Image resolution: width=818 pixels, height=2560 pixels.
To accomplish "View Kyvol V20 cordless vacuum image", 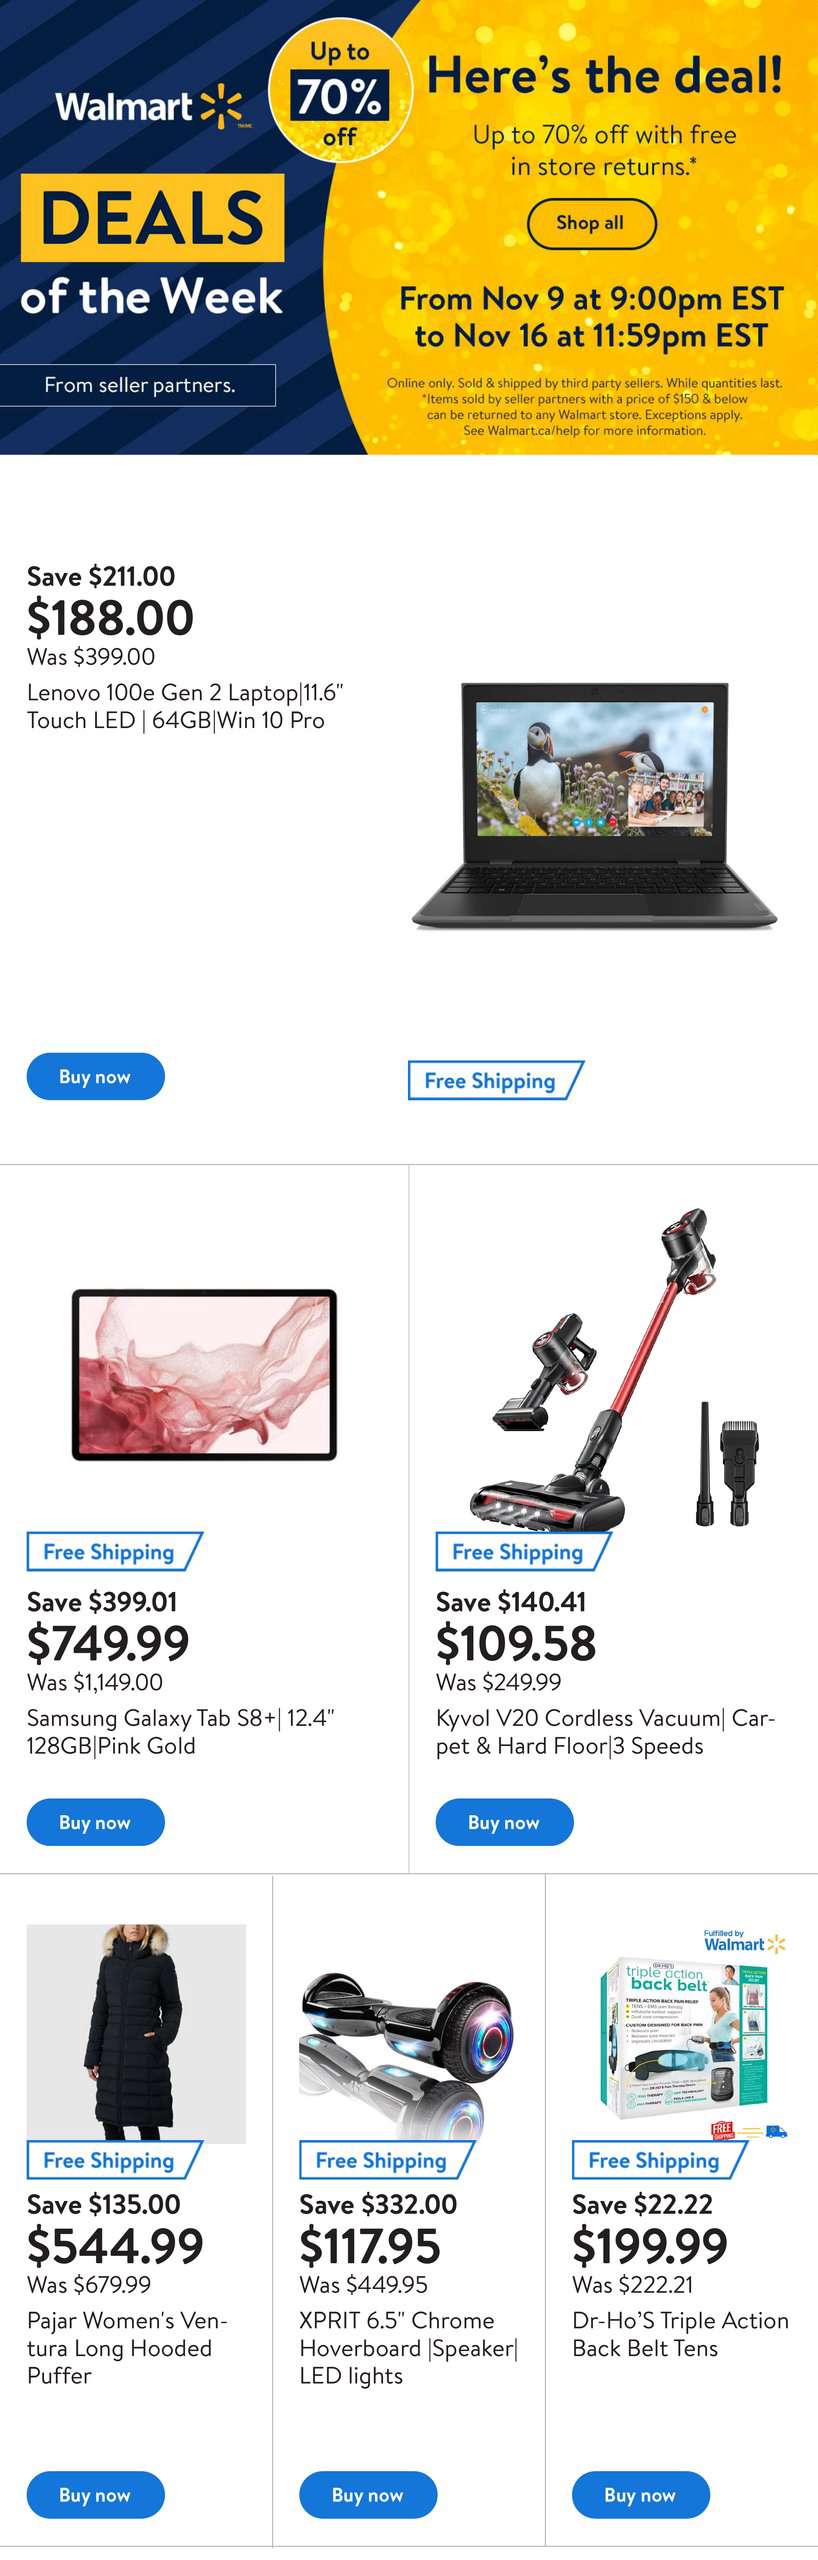I will pyautogui.click(x=613, y=1366).
